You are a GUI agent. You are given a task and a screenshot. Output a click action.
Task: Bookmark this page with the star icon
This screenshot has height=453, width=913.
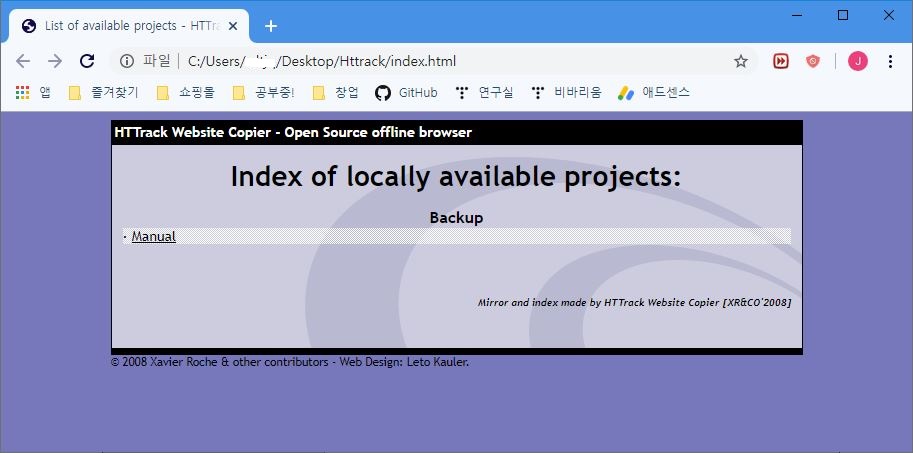click(741, 61)
